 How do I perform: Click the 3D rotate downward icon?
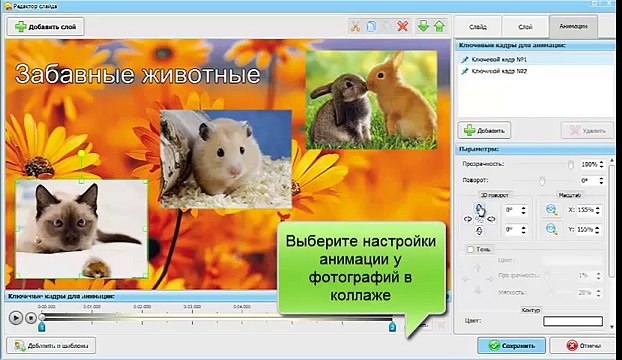click(x=479, y=231)
